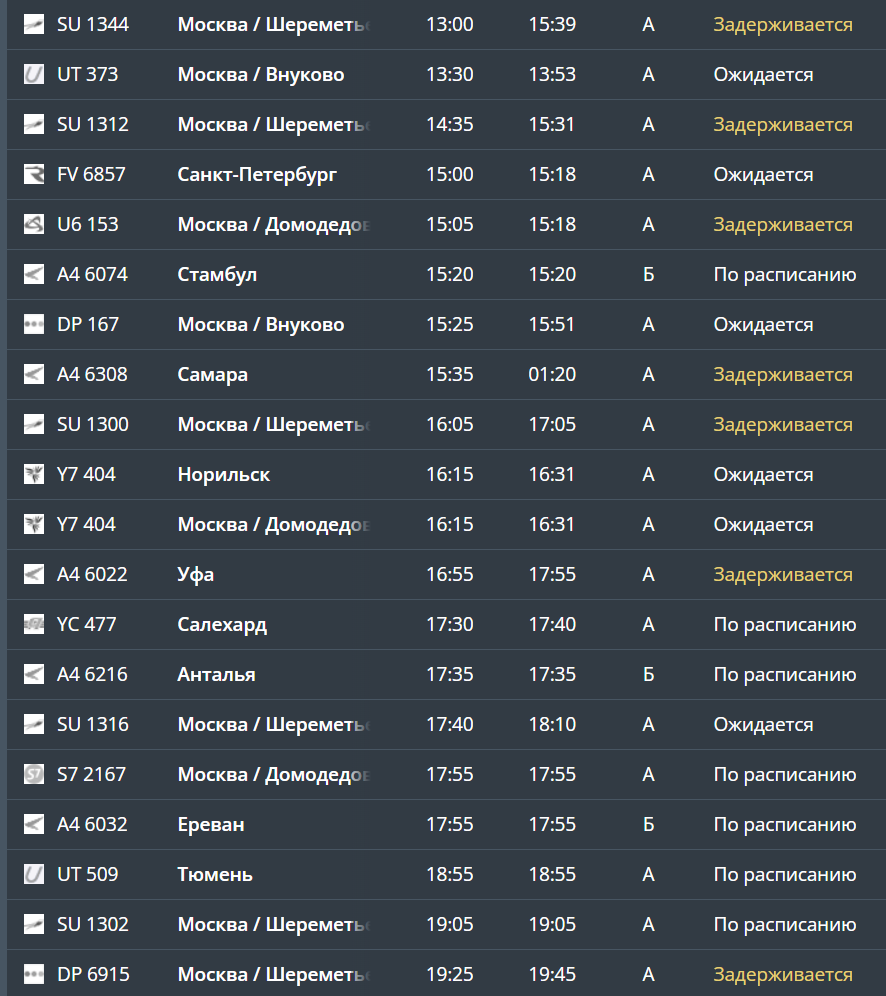Click the UTair logo beside UT 373

click(34, 75)
